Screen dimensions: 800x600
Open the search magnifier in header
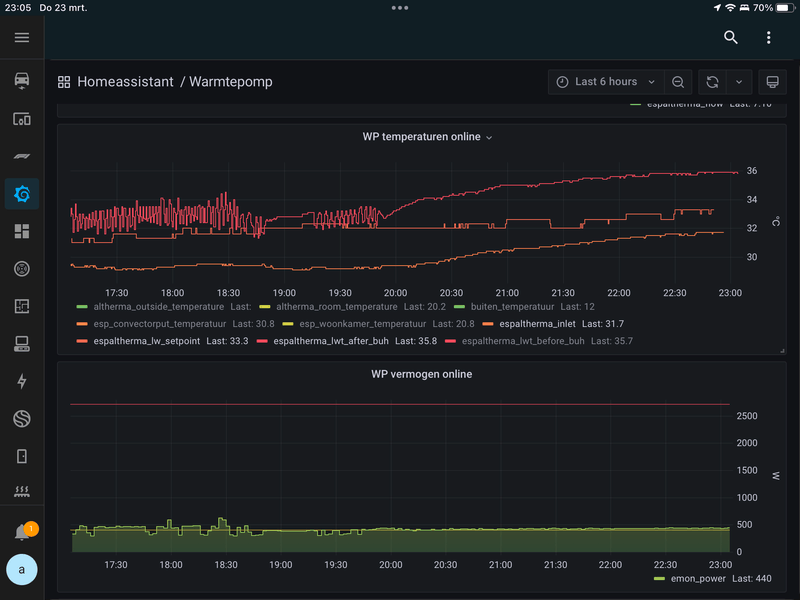(731, 38)
